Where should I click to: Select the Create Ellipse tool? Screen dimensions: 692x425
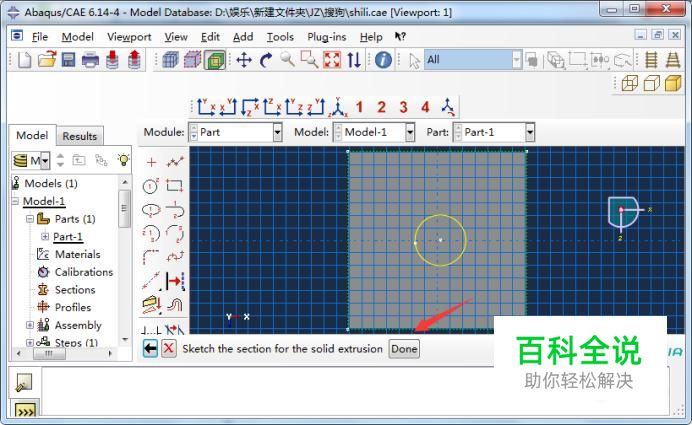151,210
